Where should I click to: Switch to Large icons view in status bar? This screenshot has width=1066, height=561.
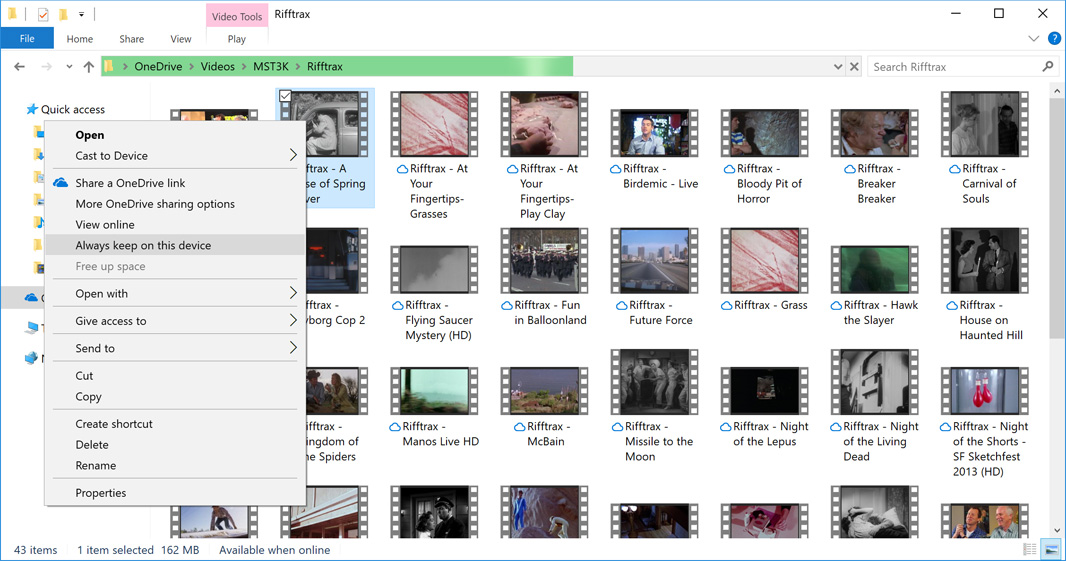(1050, 550)
